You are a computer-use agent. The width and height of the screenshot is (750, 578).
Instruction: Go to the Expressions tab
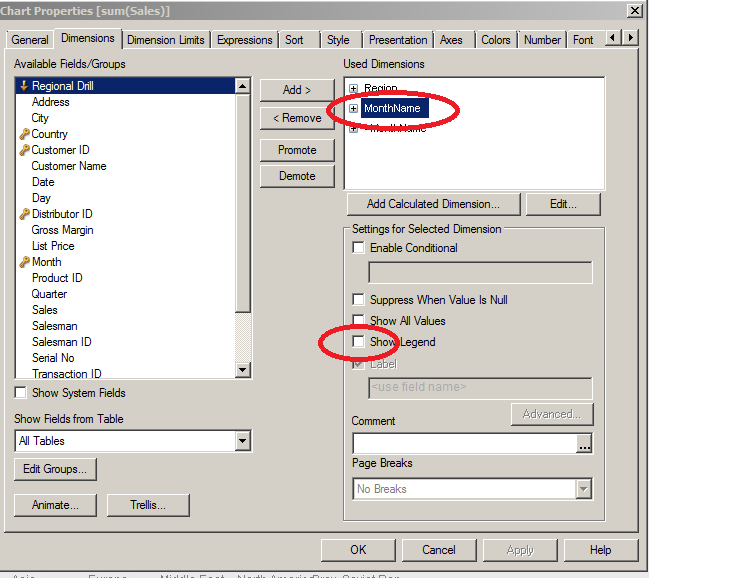244,40
